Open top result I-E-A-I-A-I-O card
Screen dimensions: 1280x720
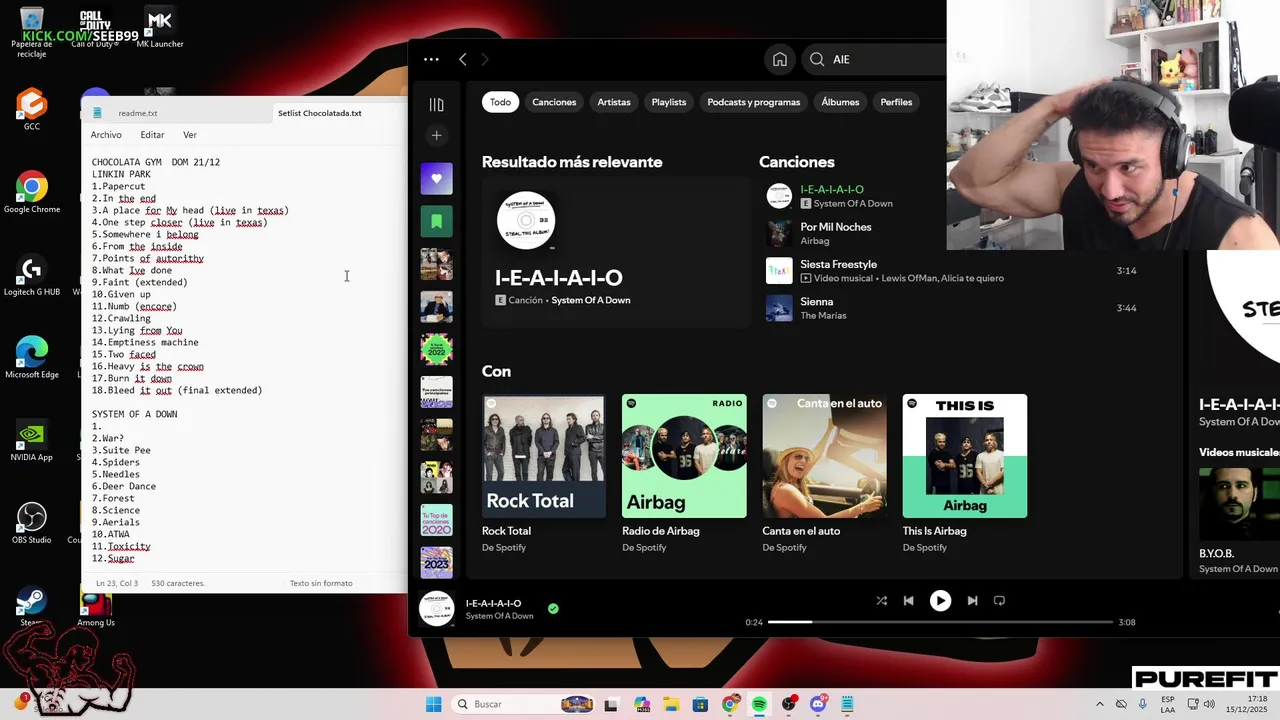616,252
